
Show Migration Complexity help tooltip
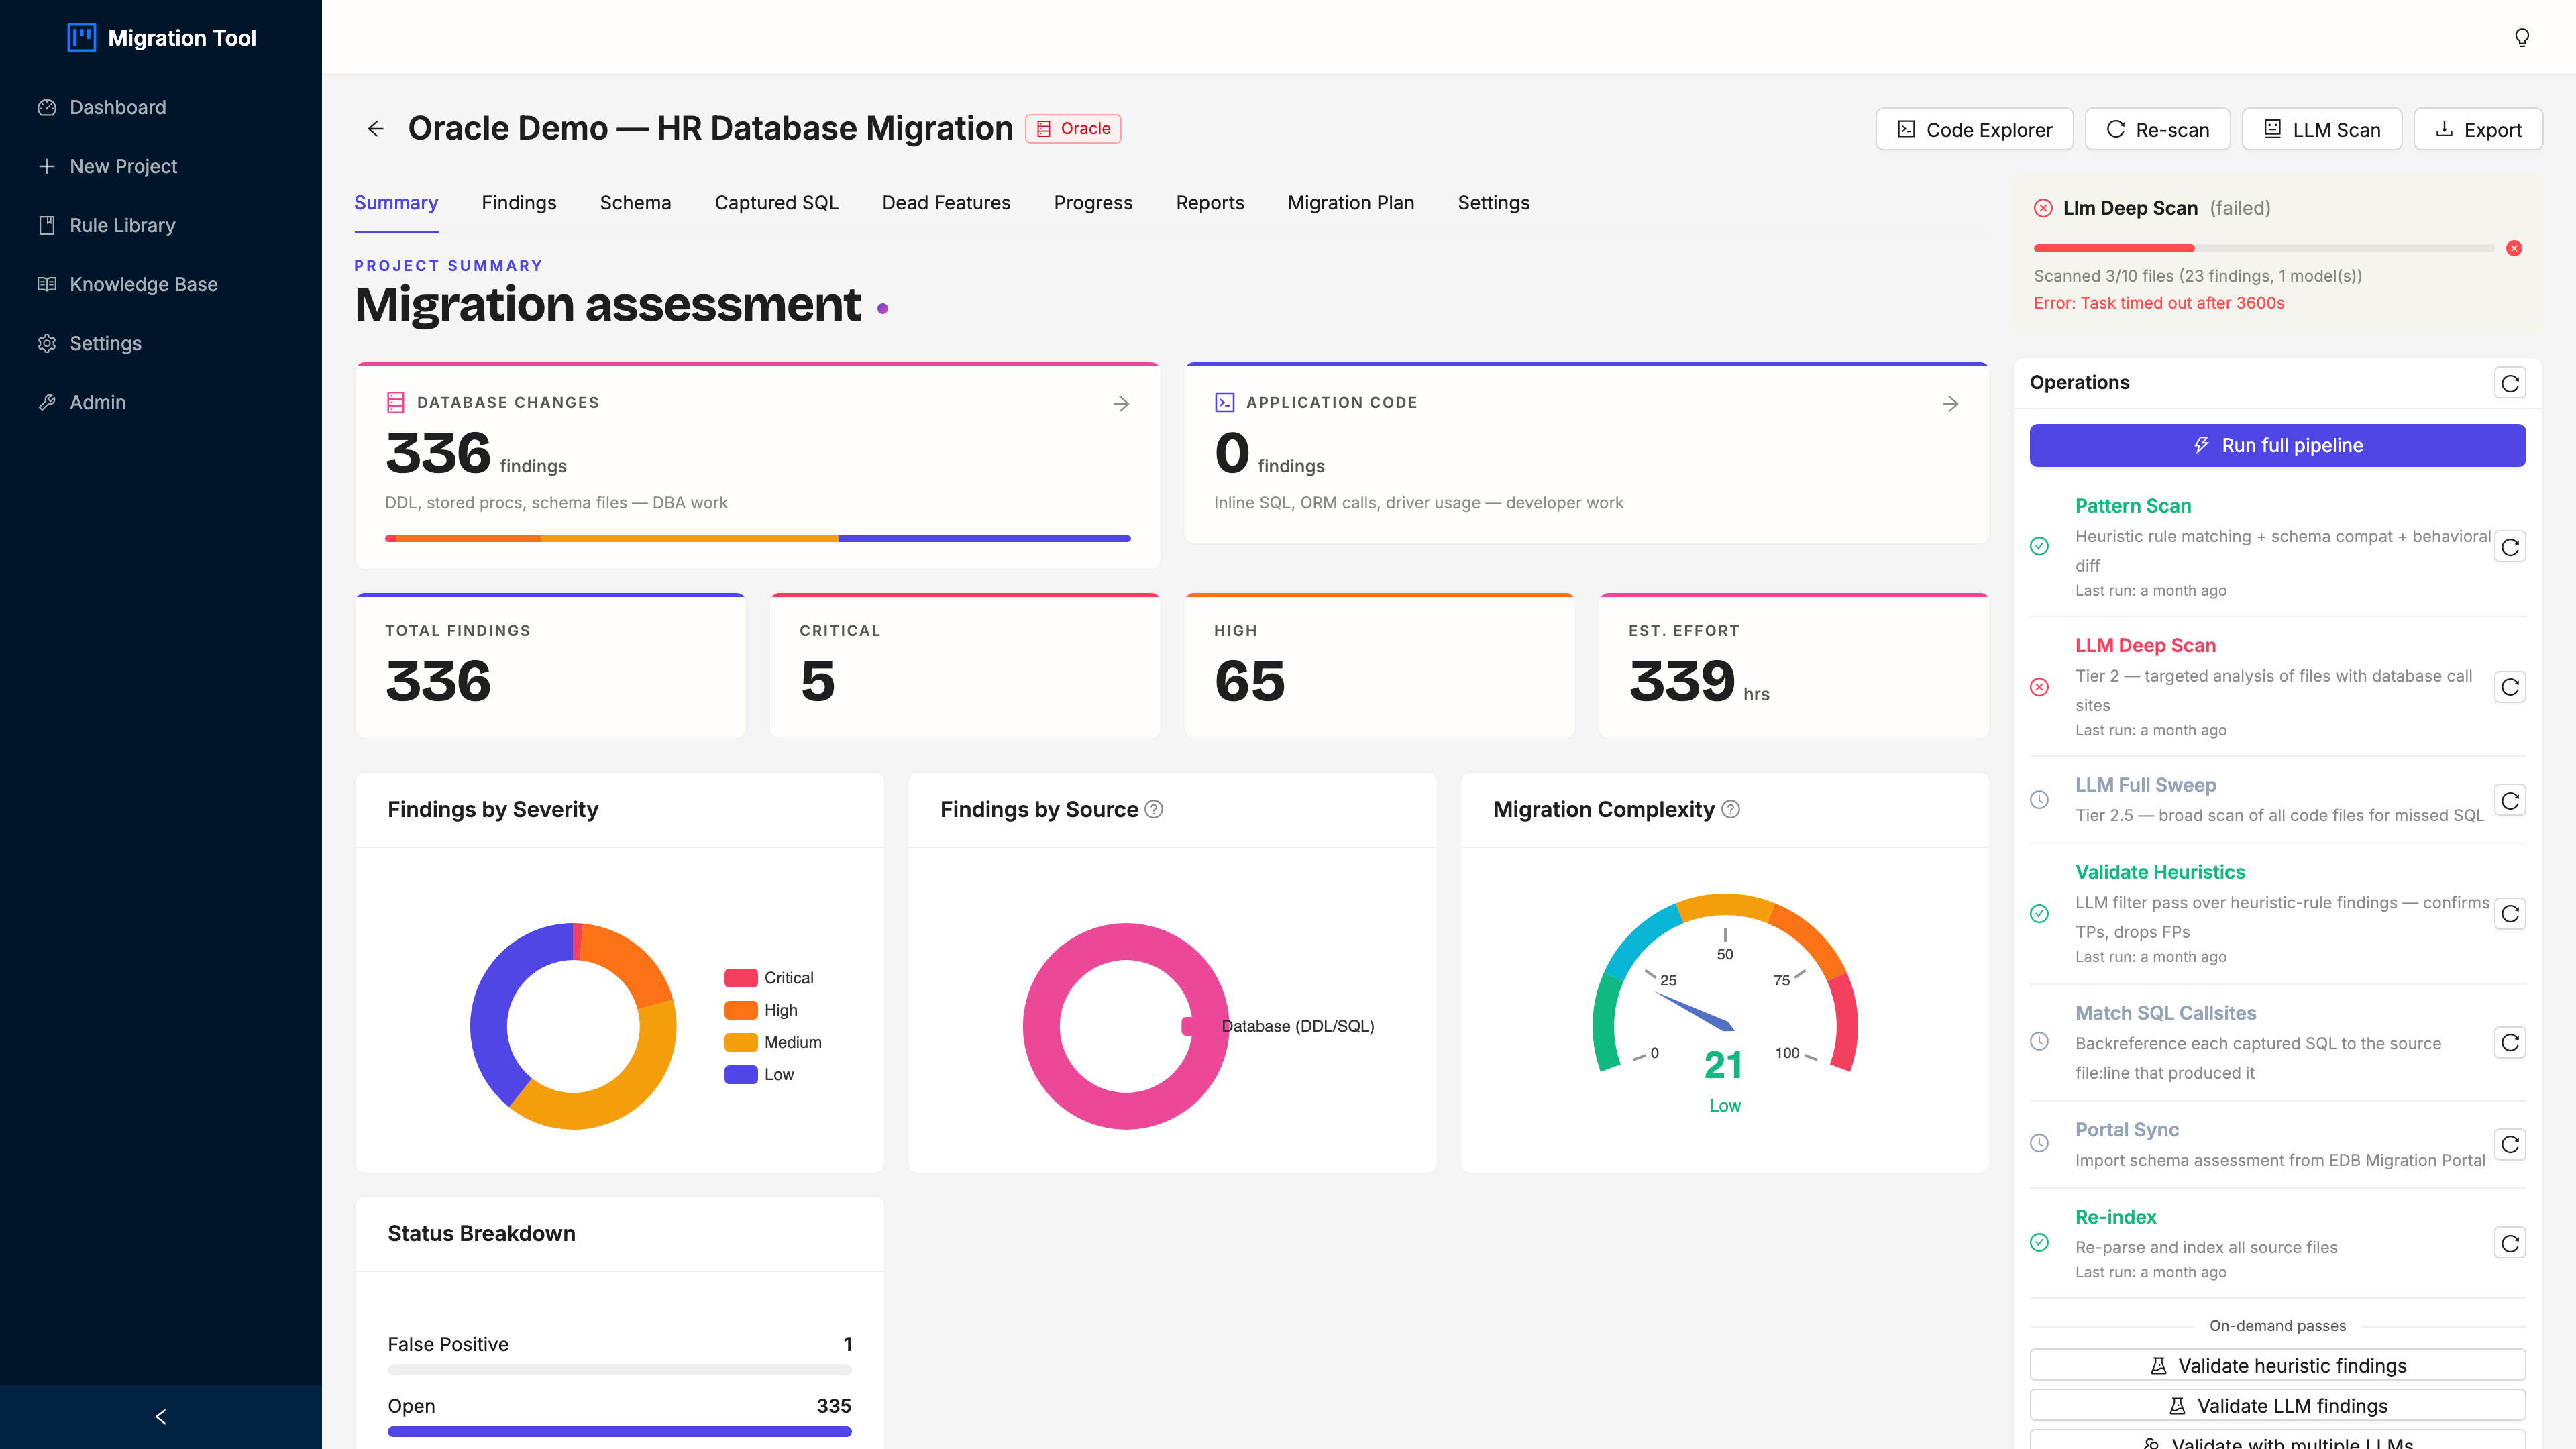(1730, 809)
